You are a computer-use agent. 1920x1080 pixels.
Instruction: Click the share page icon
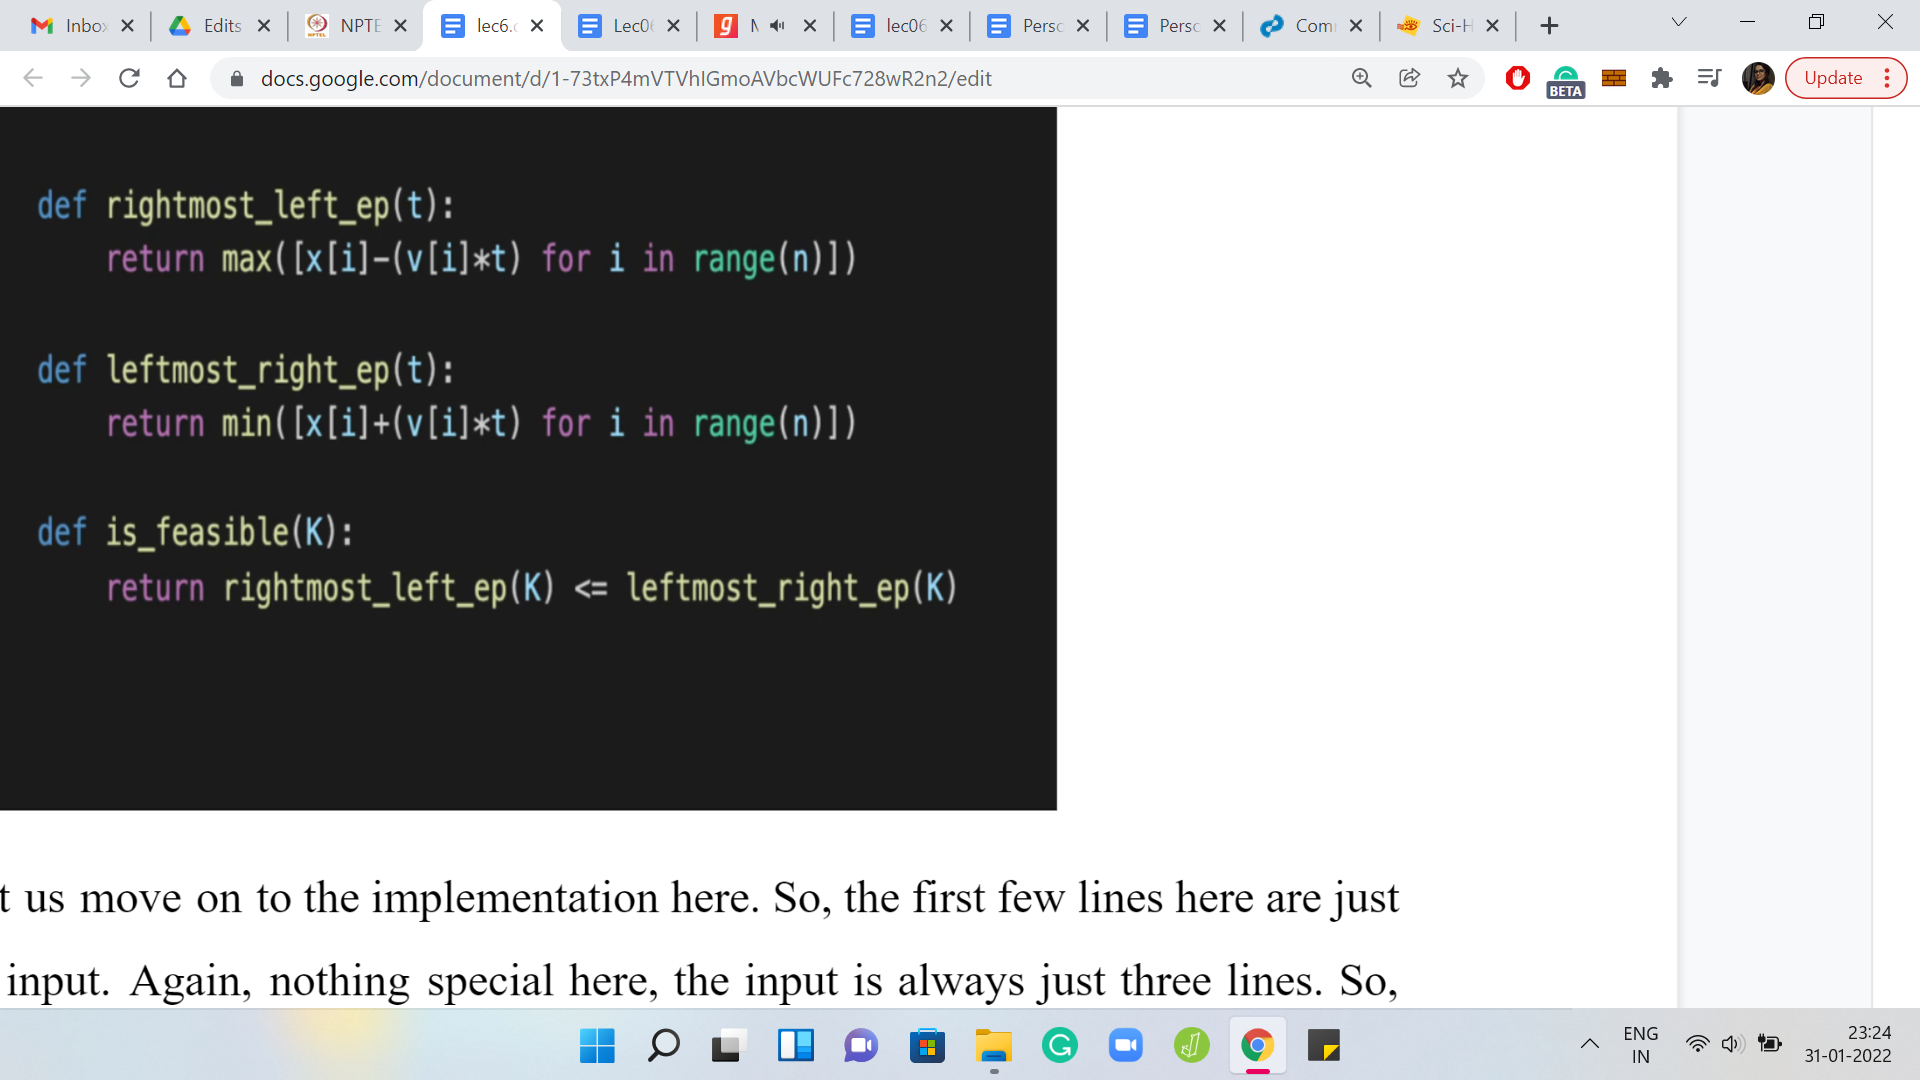click(1409, 78)
